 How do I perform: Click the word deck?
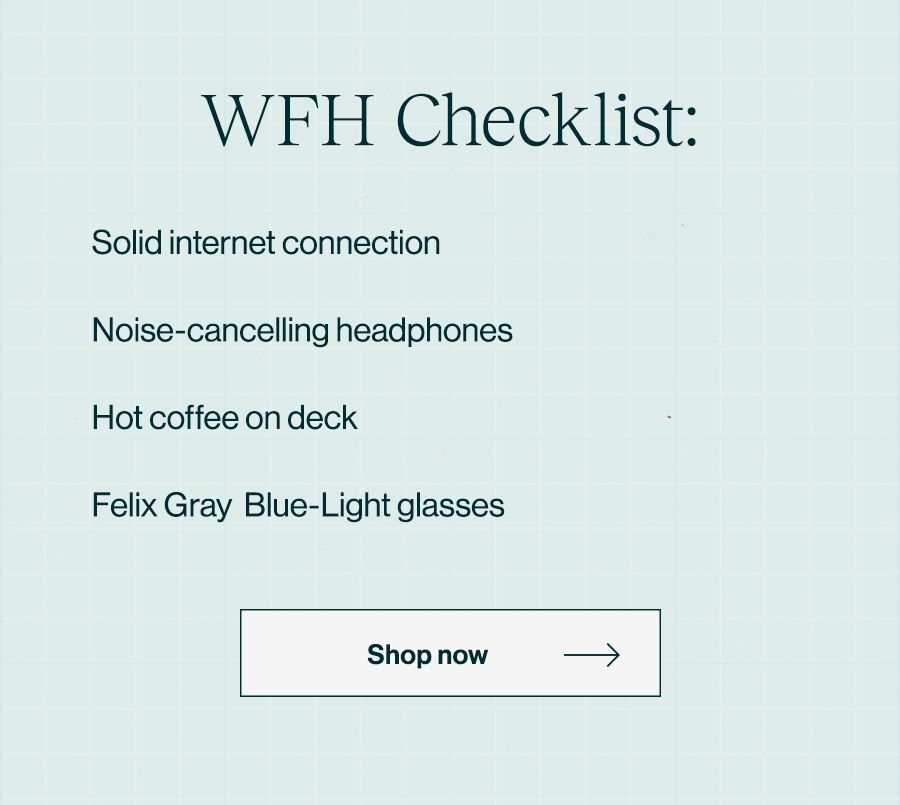322,418
